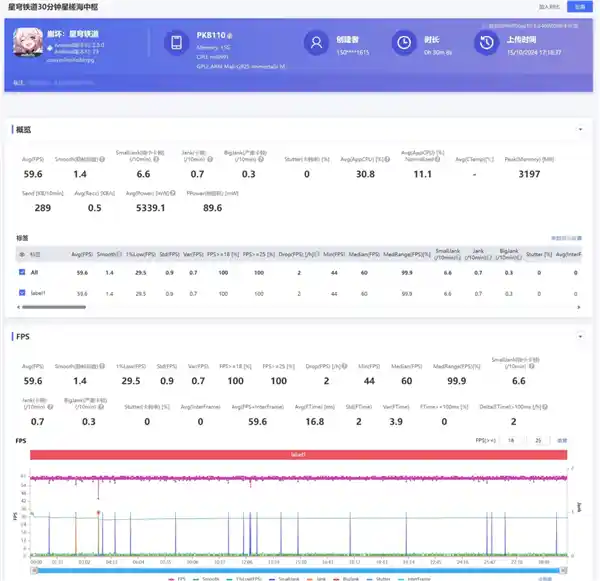Click the MedRange(FPS) value 99.9 in FPS section
The width and height of the screenshot is (600, 581).
tap(457, 381)
